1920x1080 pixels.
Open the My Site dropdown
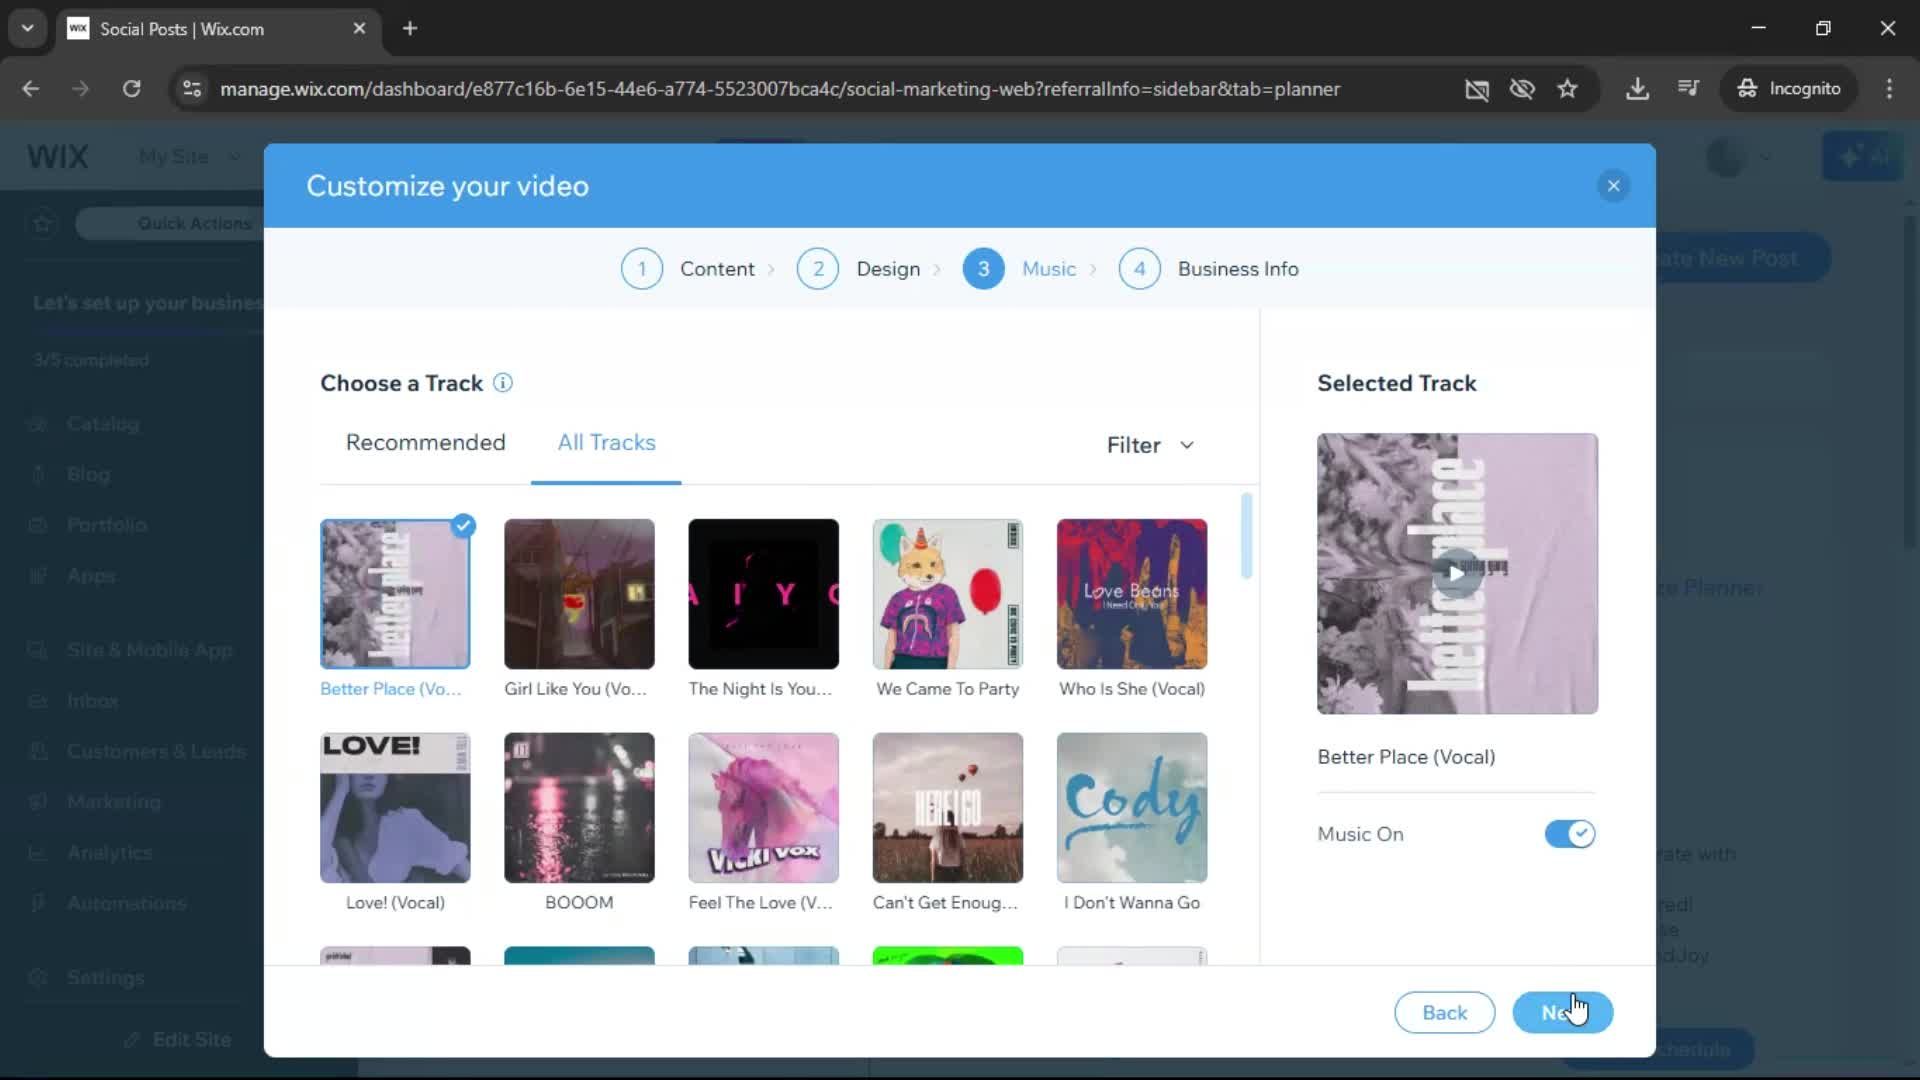coord(190,157)
